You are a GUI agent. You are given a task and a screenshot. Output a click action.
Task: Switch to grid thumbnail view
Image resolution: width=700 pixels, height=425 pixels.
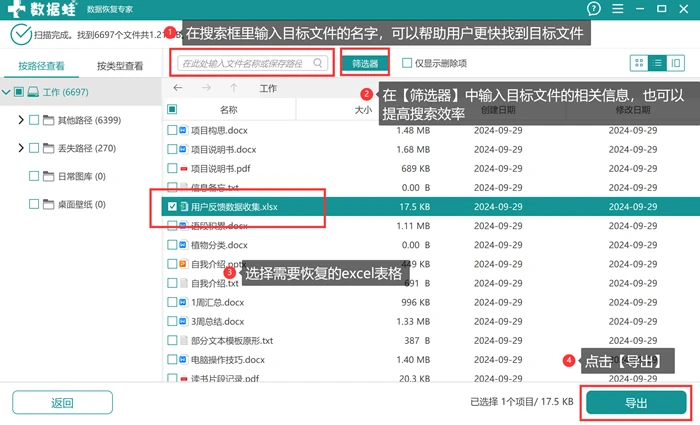(x=639, y=63)
